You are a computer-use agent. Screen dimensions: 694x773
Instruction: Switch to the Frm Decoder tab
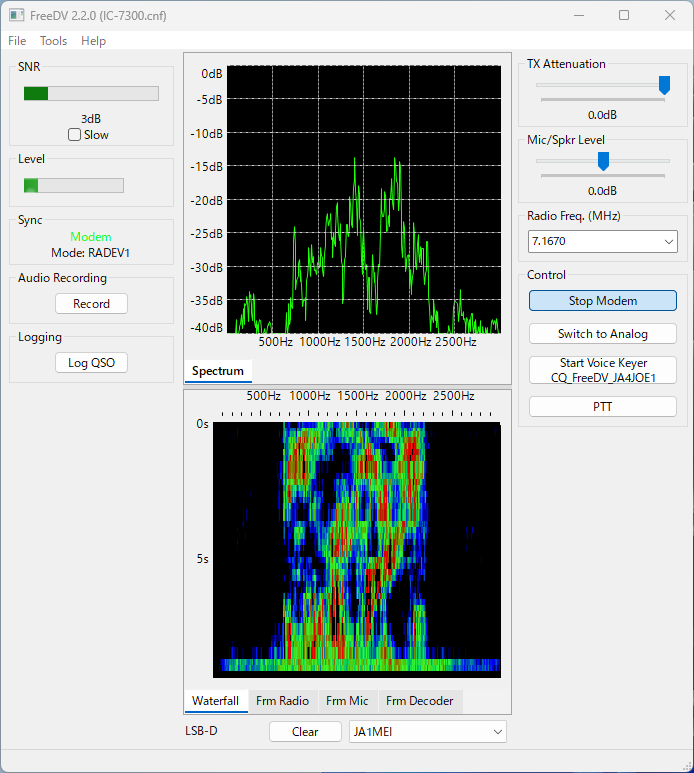[419, 701]
